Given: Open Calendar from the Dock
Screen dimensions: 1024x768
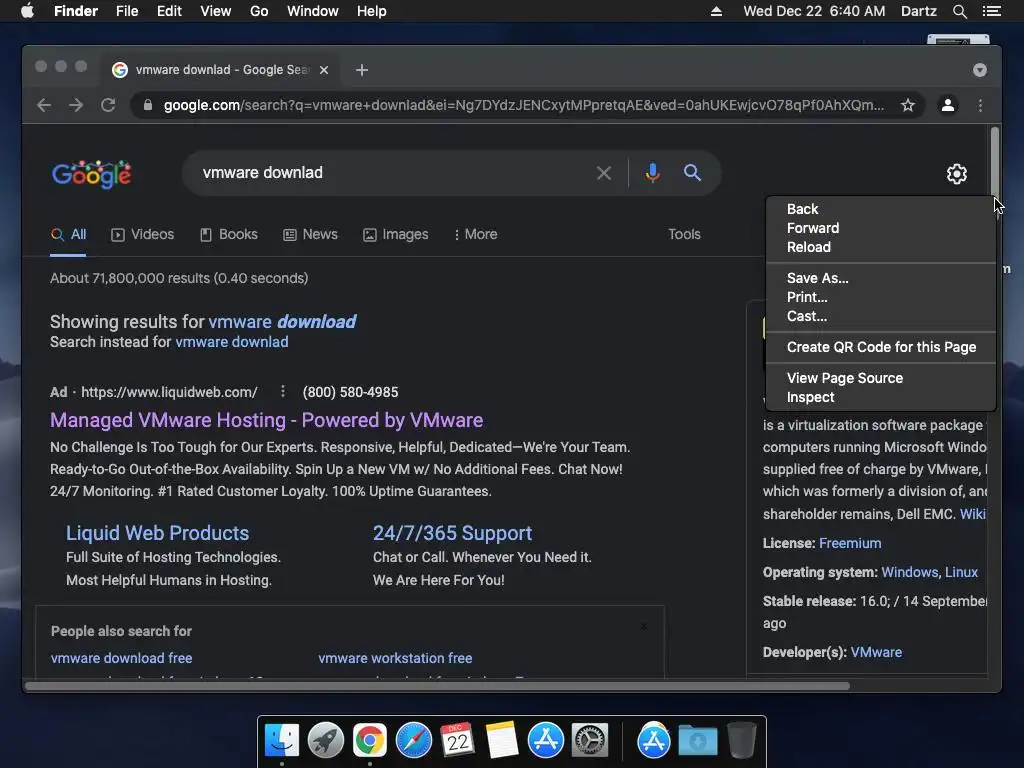Looking at the screenshot, I should coord(457,741).
